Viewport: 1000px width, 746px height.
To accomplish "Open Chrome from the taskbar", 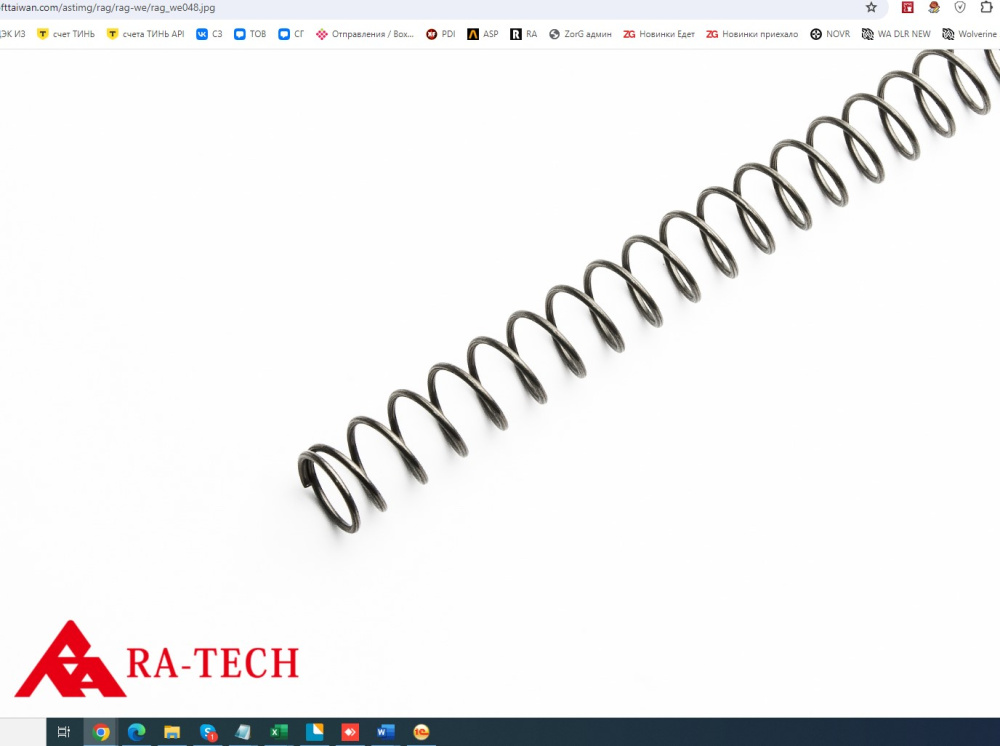I will click(x=101, y=732).
